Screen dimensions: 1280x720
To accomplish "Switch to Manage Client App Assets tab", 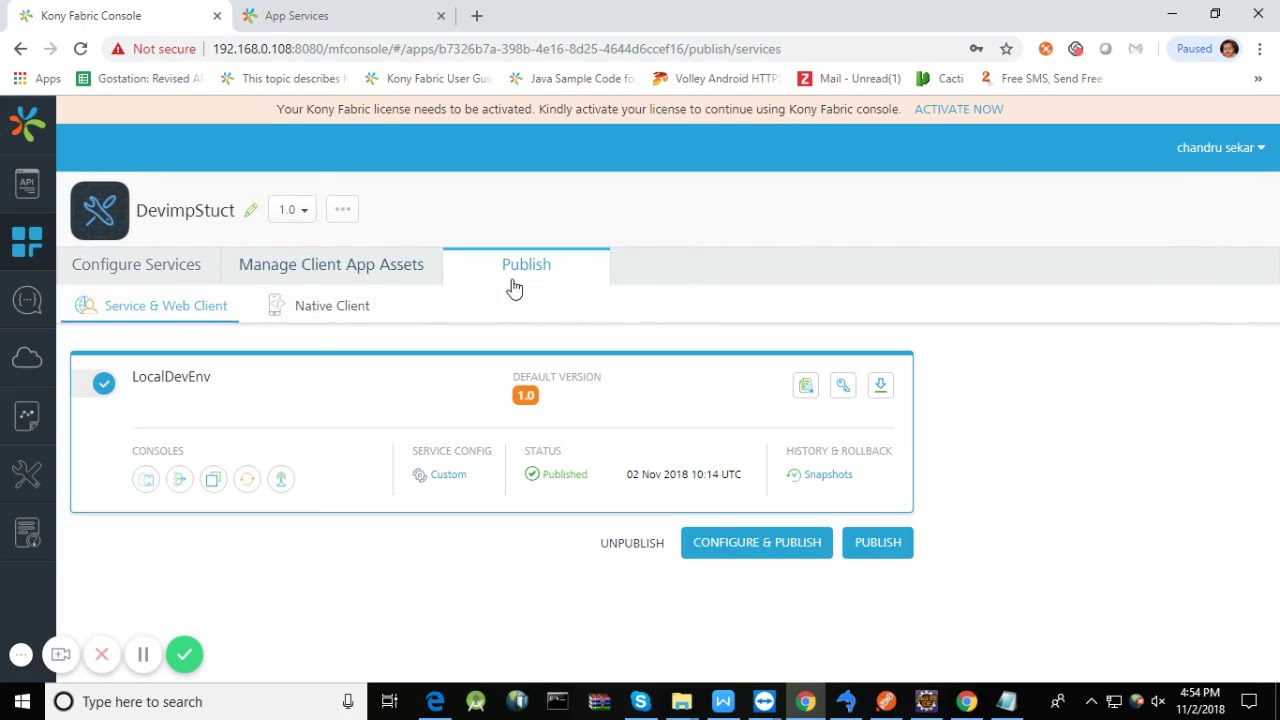I will point(331,265).
